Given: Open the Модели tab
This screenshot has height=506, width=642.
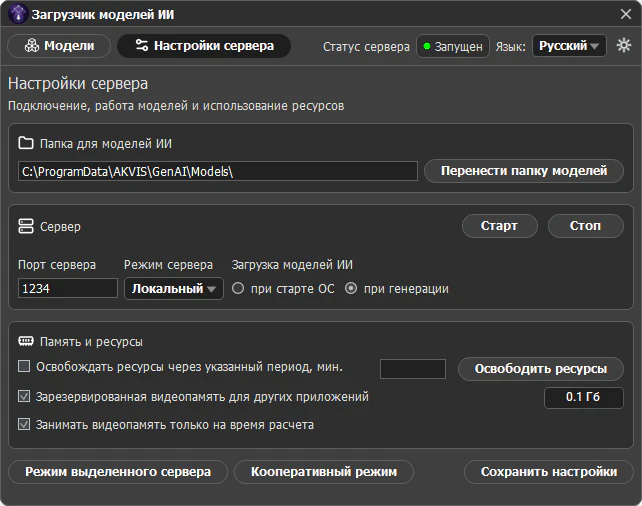Looking at the screenshot, I should pos(59,45).
